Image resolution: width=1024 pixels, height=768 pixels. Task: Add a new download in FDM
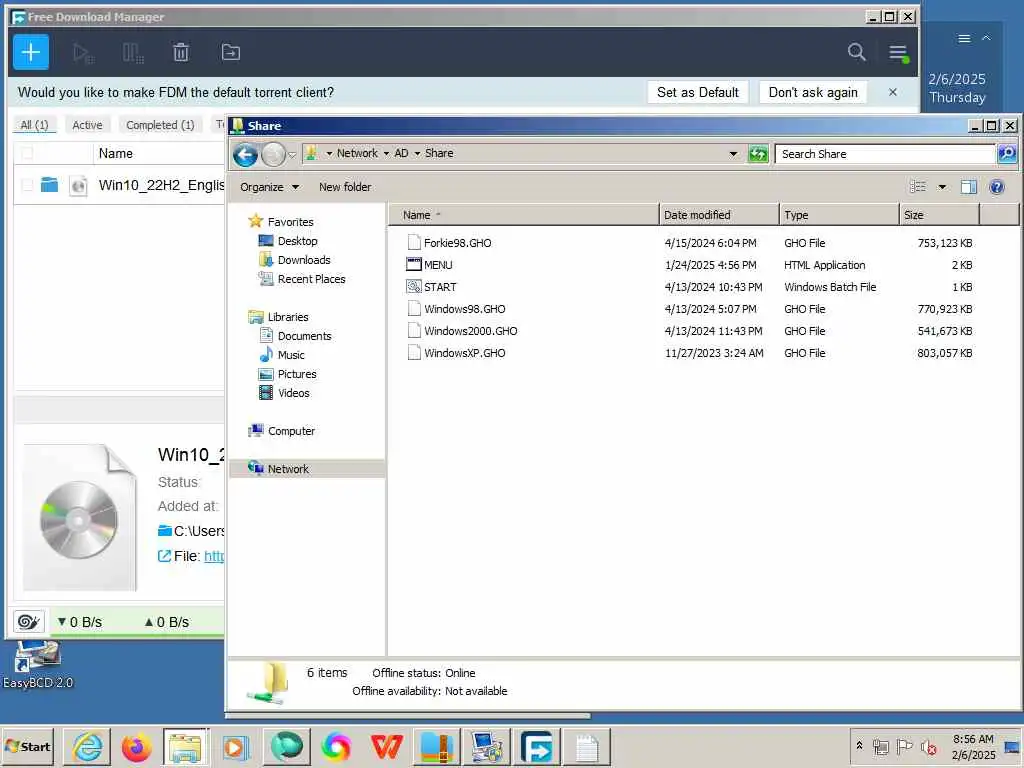31,52
